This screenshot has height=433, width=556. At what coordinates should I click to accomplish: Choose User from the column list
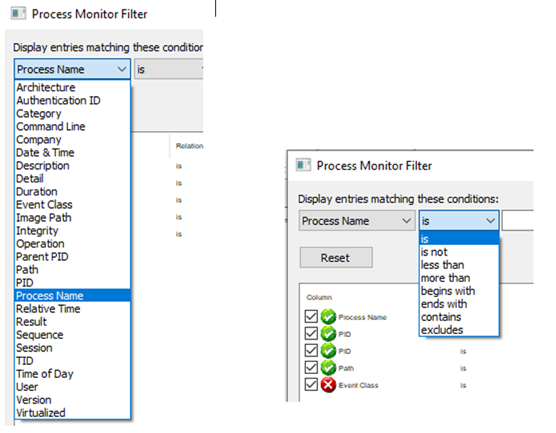point(72,387)
